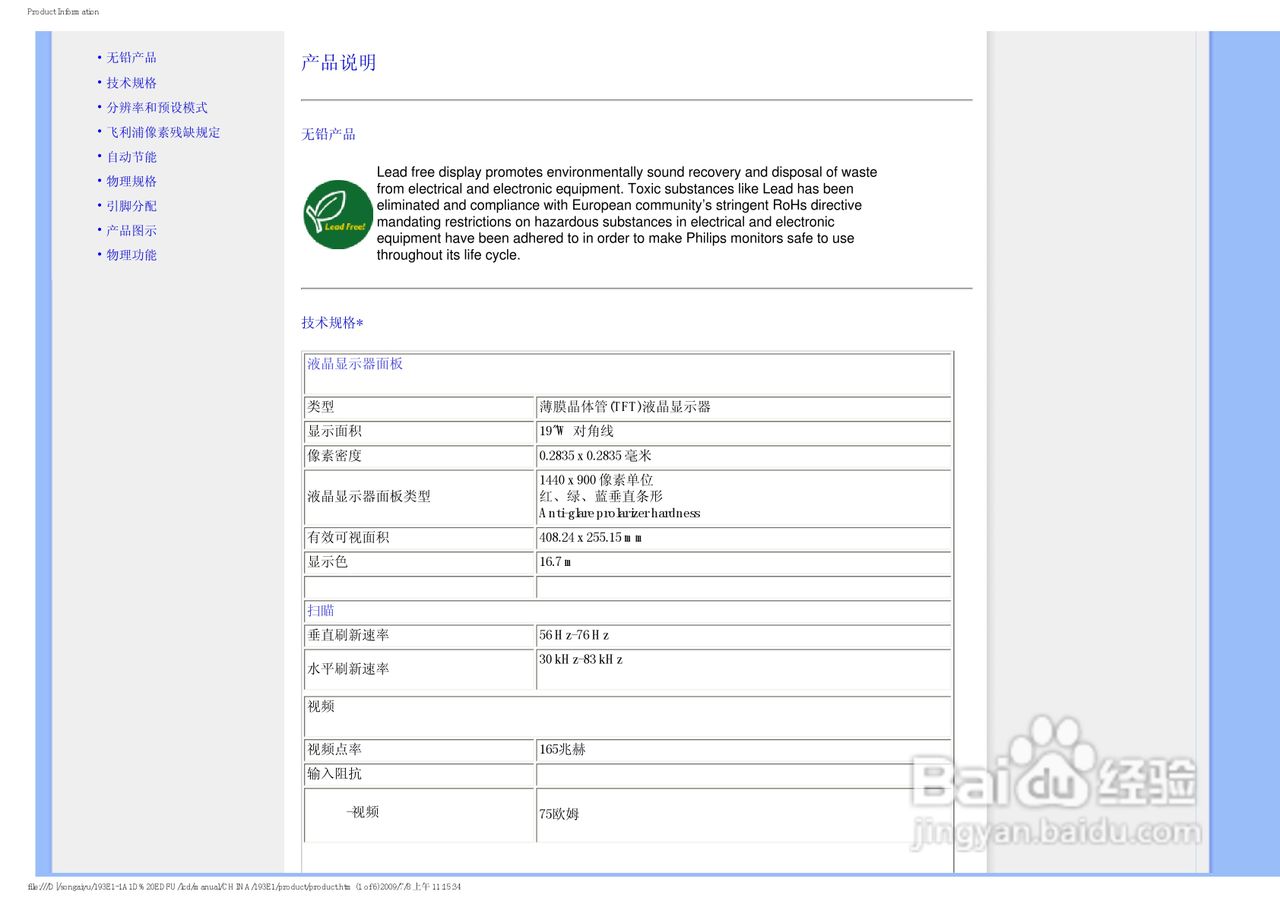Open the 产品图示 sidebar link
1280x904 pixels.
[129, 230]
